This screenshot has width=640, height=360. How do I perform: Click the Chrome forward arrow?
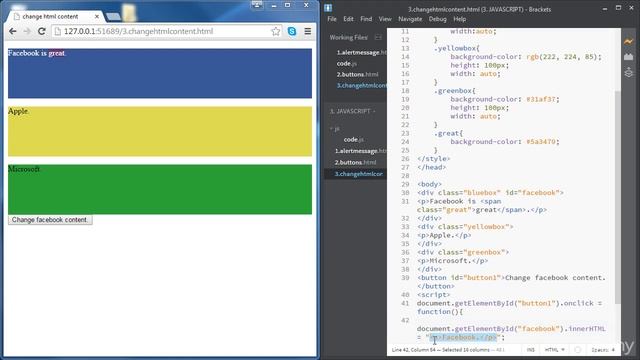pos(27,31)
